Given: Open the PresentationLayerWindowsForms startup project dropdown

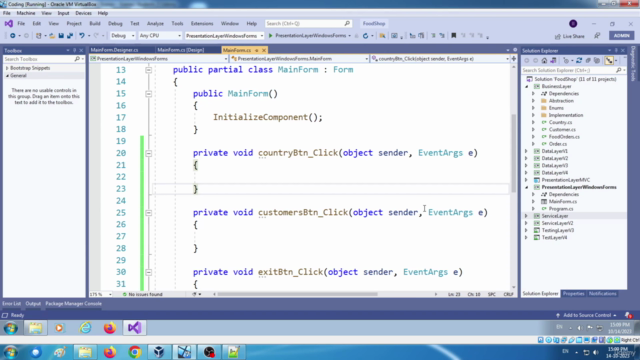Looking at the screenshot, I should 224,36.
